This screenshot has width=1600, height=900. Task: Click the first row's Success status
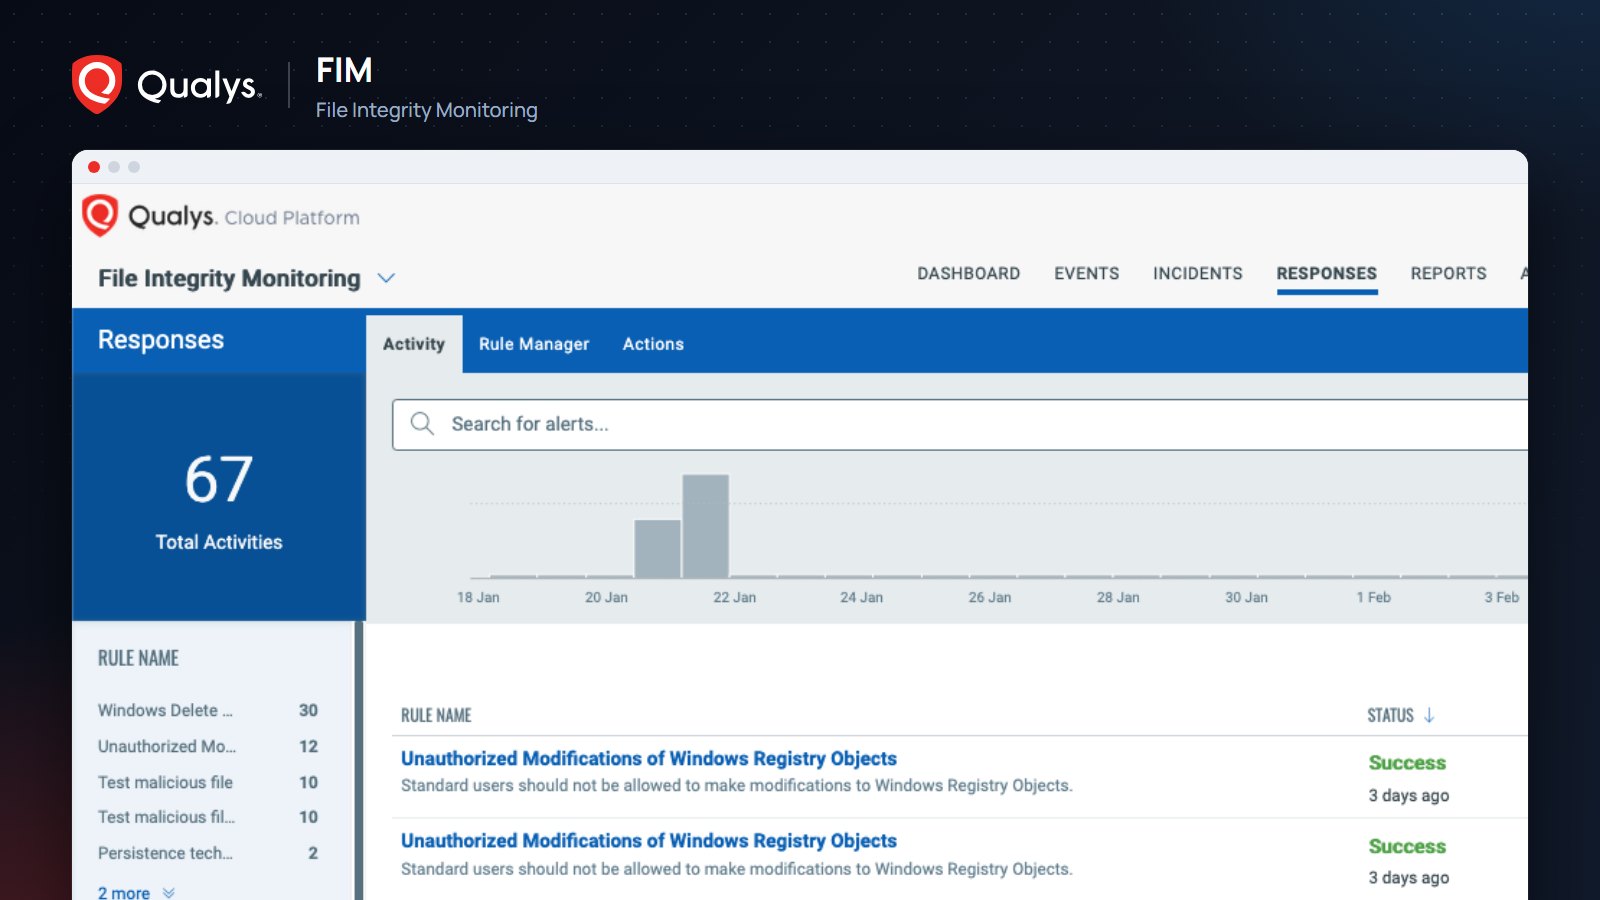(1407, 763)
